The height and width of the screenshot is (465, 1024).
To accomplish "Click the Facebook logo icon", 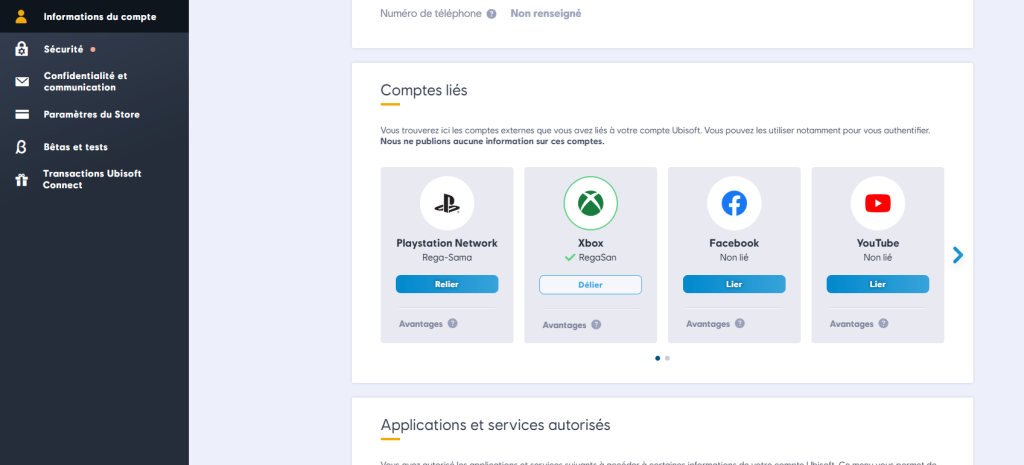I will tap(734, 204).
